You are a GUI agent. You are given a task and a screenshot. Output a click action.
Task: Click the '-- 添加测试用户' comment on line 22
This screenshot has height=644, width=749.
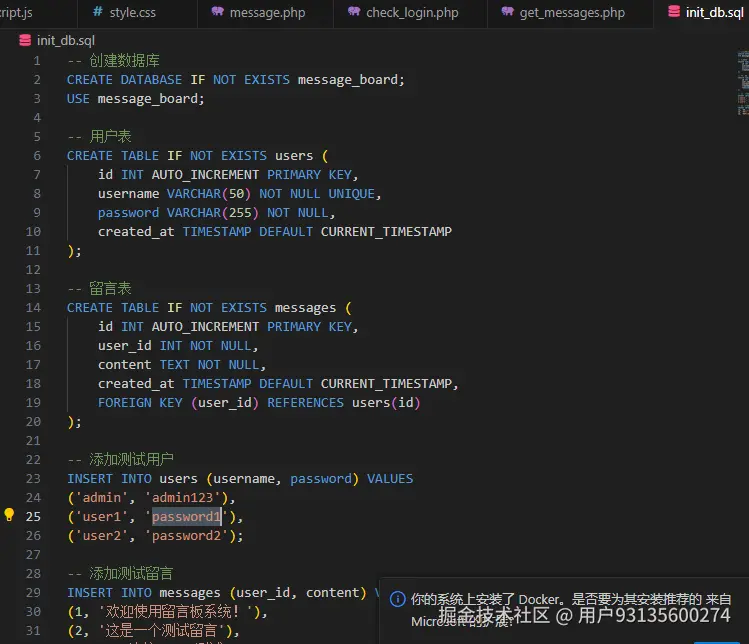coord(120,460)
